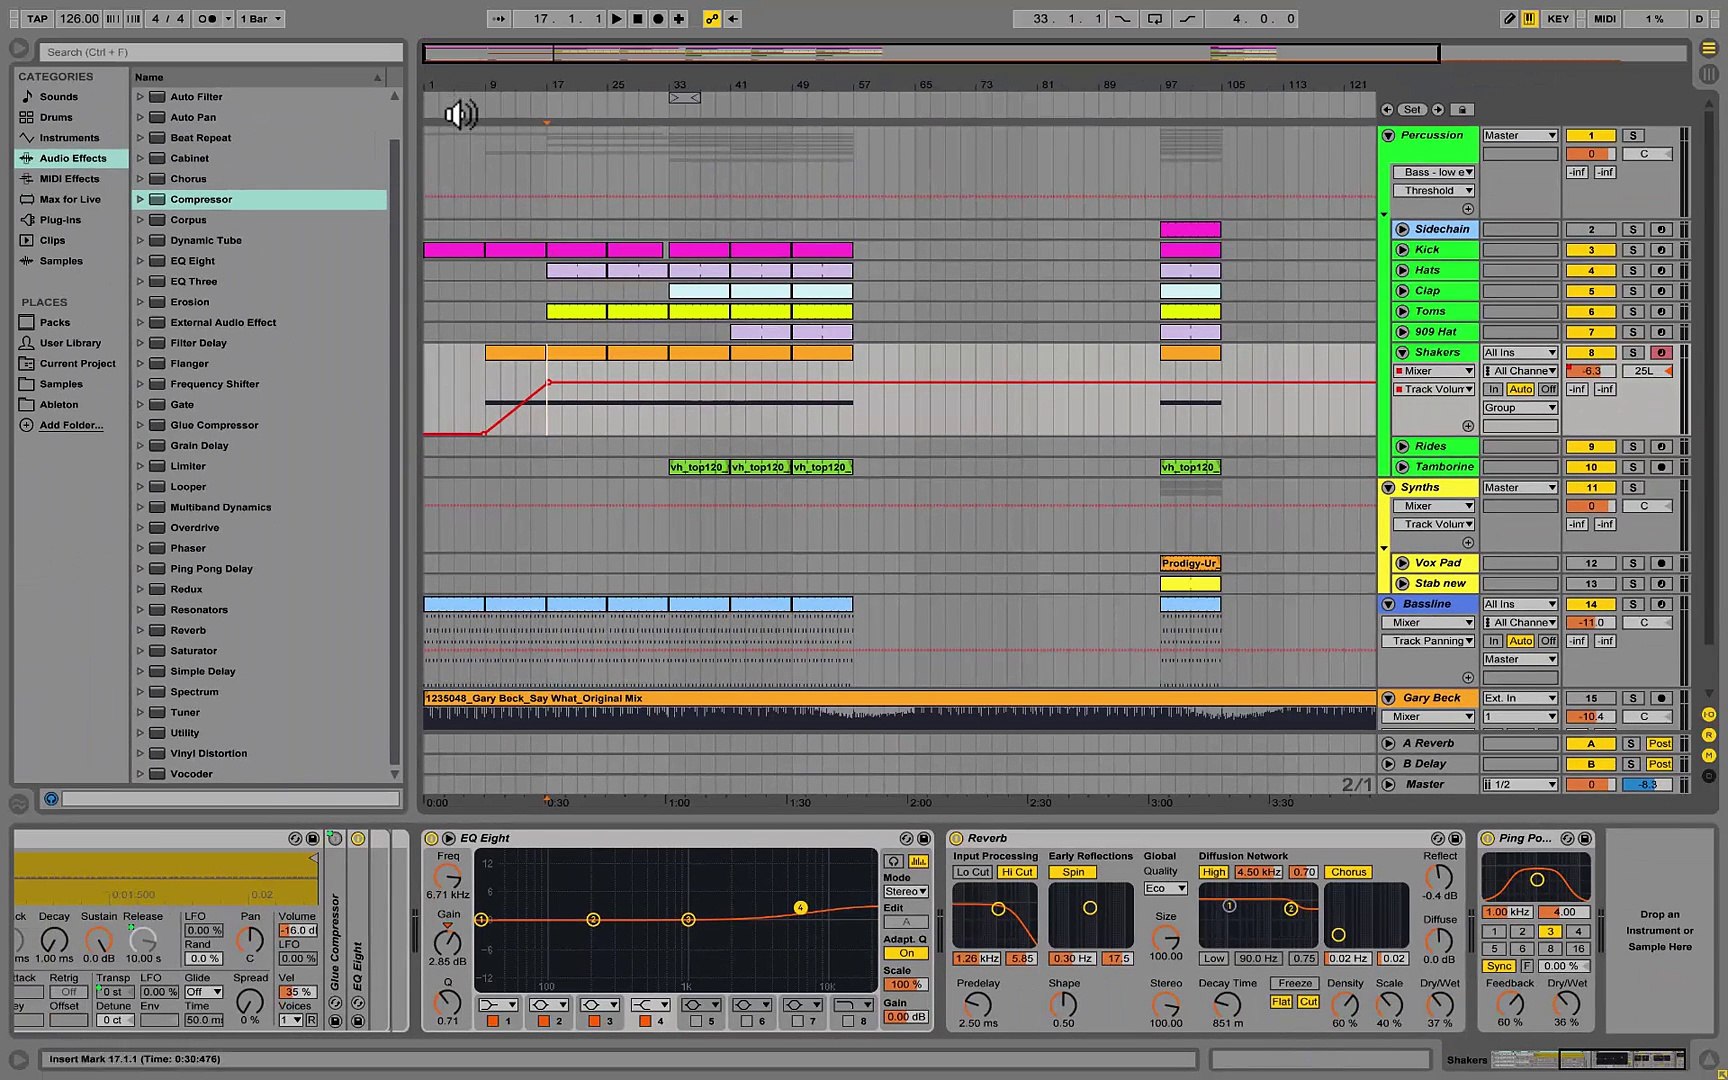
Task: Open the EQ Eight Mode Stereo dropdown
Action: [906, 891]
